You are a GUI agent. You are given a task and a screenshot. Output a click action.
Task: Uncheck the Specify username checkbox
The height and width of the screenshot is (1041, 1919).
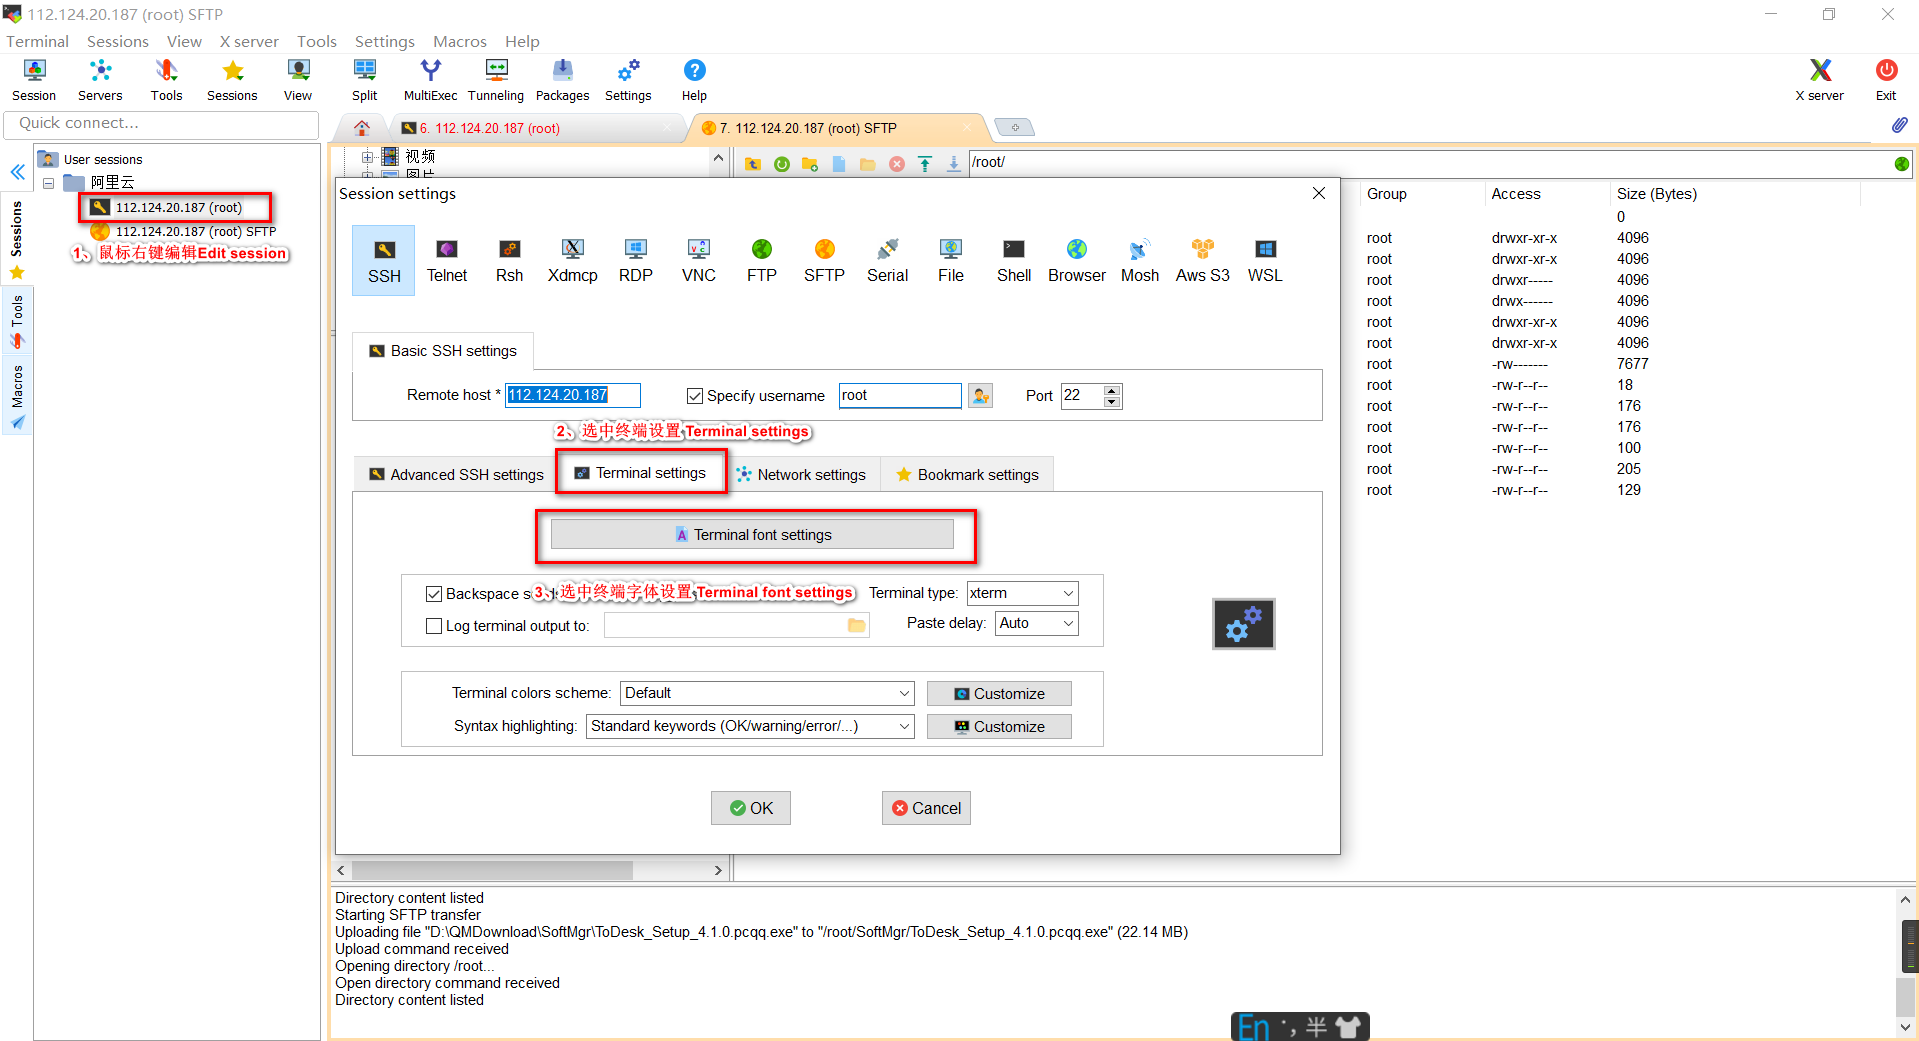(694, 396)
